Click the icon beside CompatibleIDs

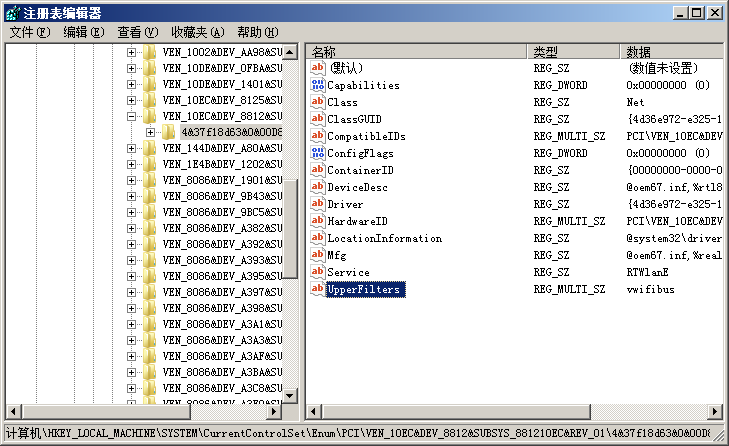pos(318,136)
